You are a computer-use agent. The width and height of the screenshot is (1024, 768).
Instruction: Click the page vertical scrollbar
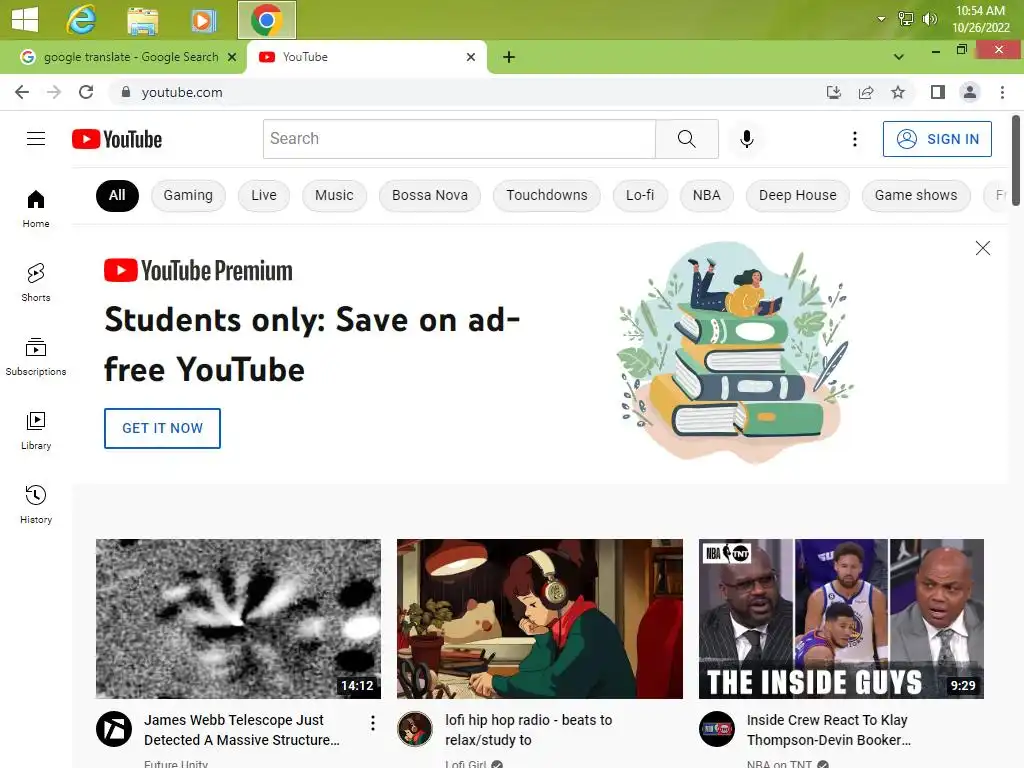pyautogui.click(x=1016, y=161)
